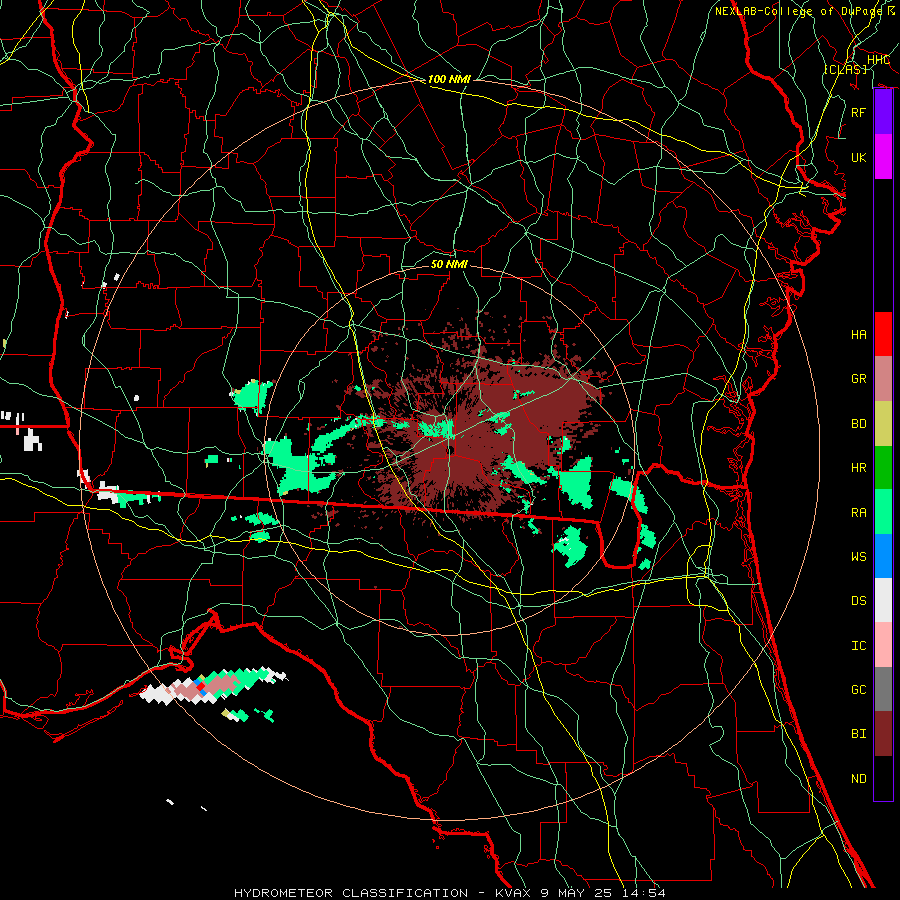The image size is (900, 900).
Task: Click the [CLAS] units label
Action: coord(845,69)
